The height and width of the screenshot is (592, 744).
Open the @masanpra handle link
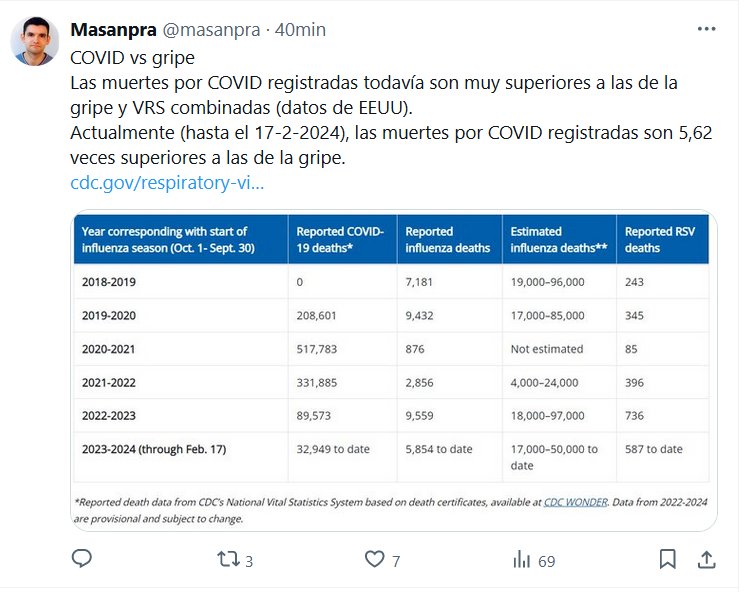click(x=206, y=29)
